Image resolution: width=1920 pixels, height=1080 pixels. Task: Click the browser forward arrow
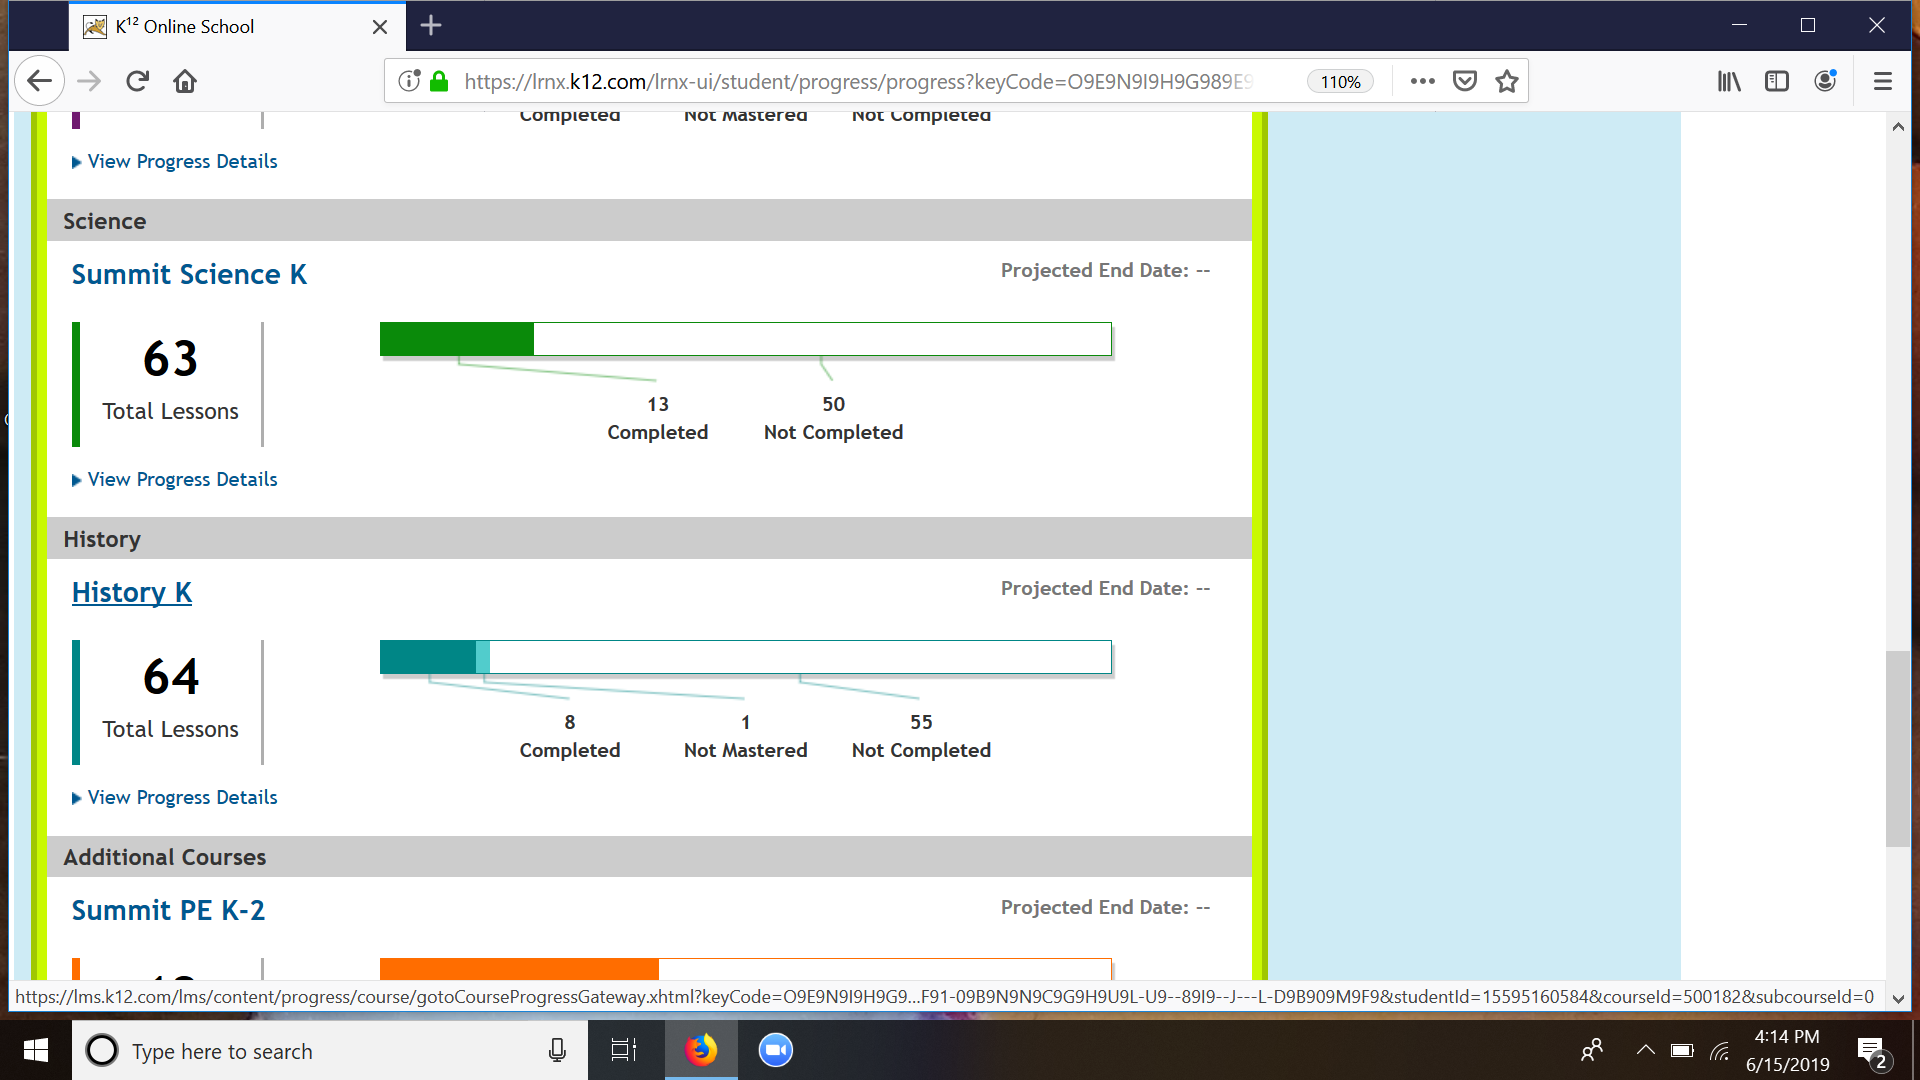[x=89, y=81]
